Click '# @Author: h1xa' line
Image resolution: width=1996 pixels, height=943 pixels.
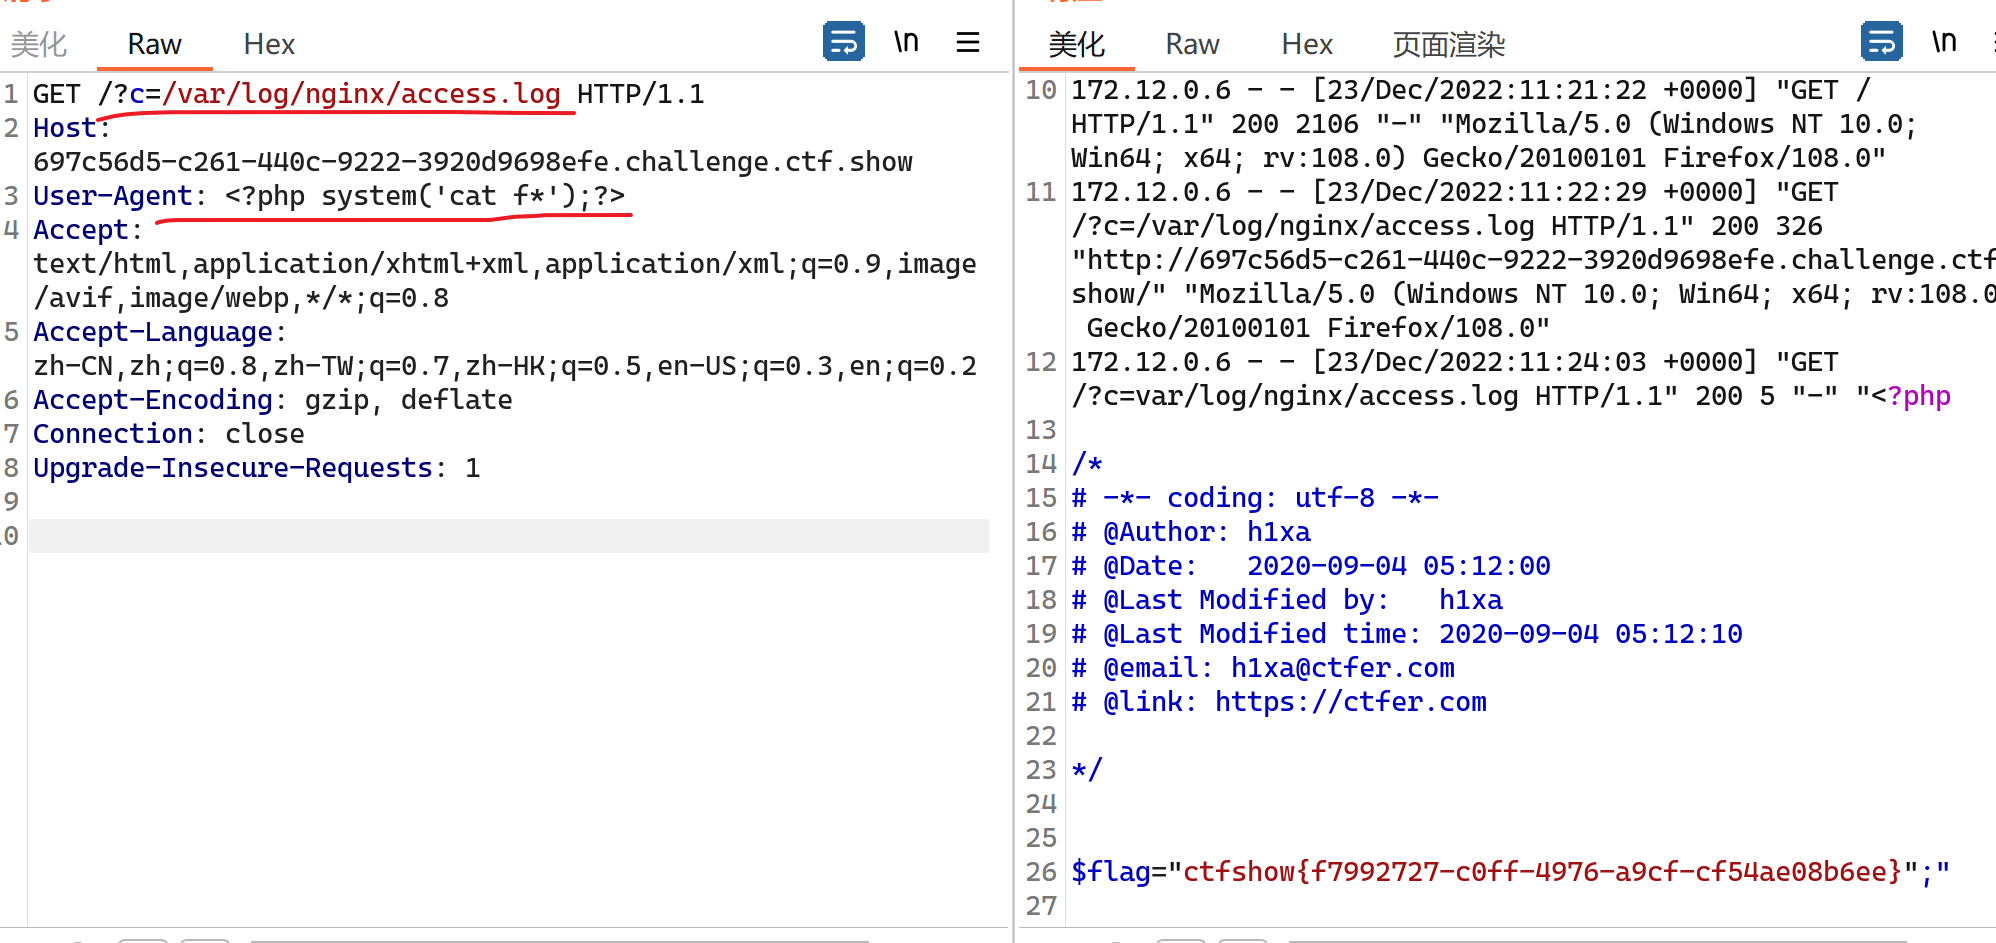point(1191,532)
